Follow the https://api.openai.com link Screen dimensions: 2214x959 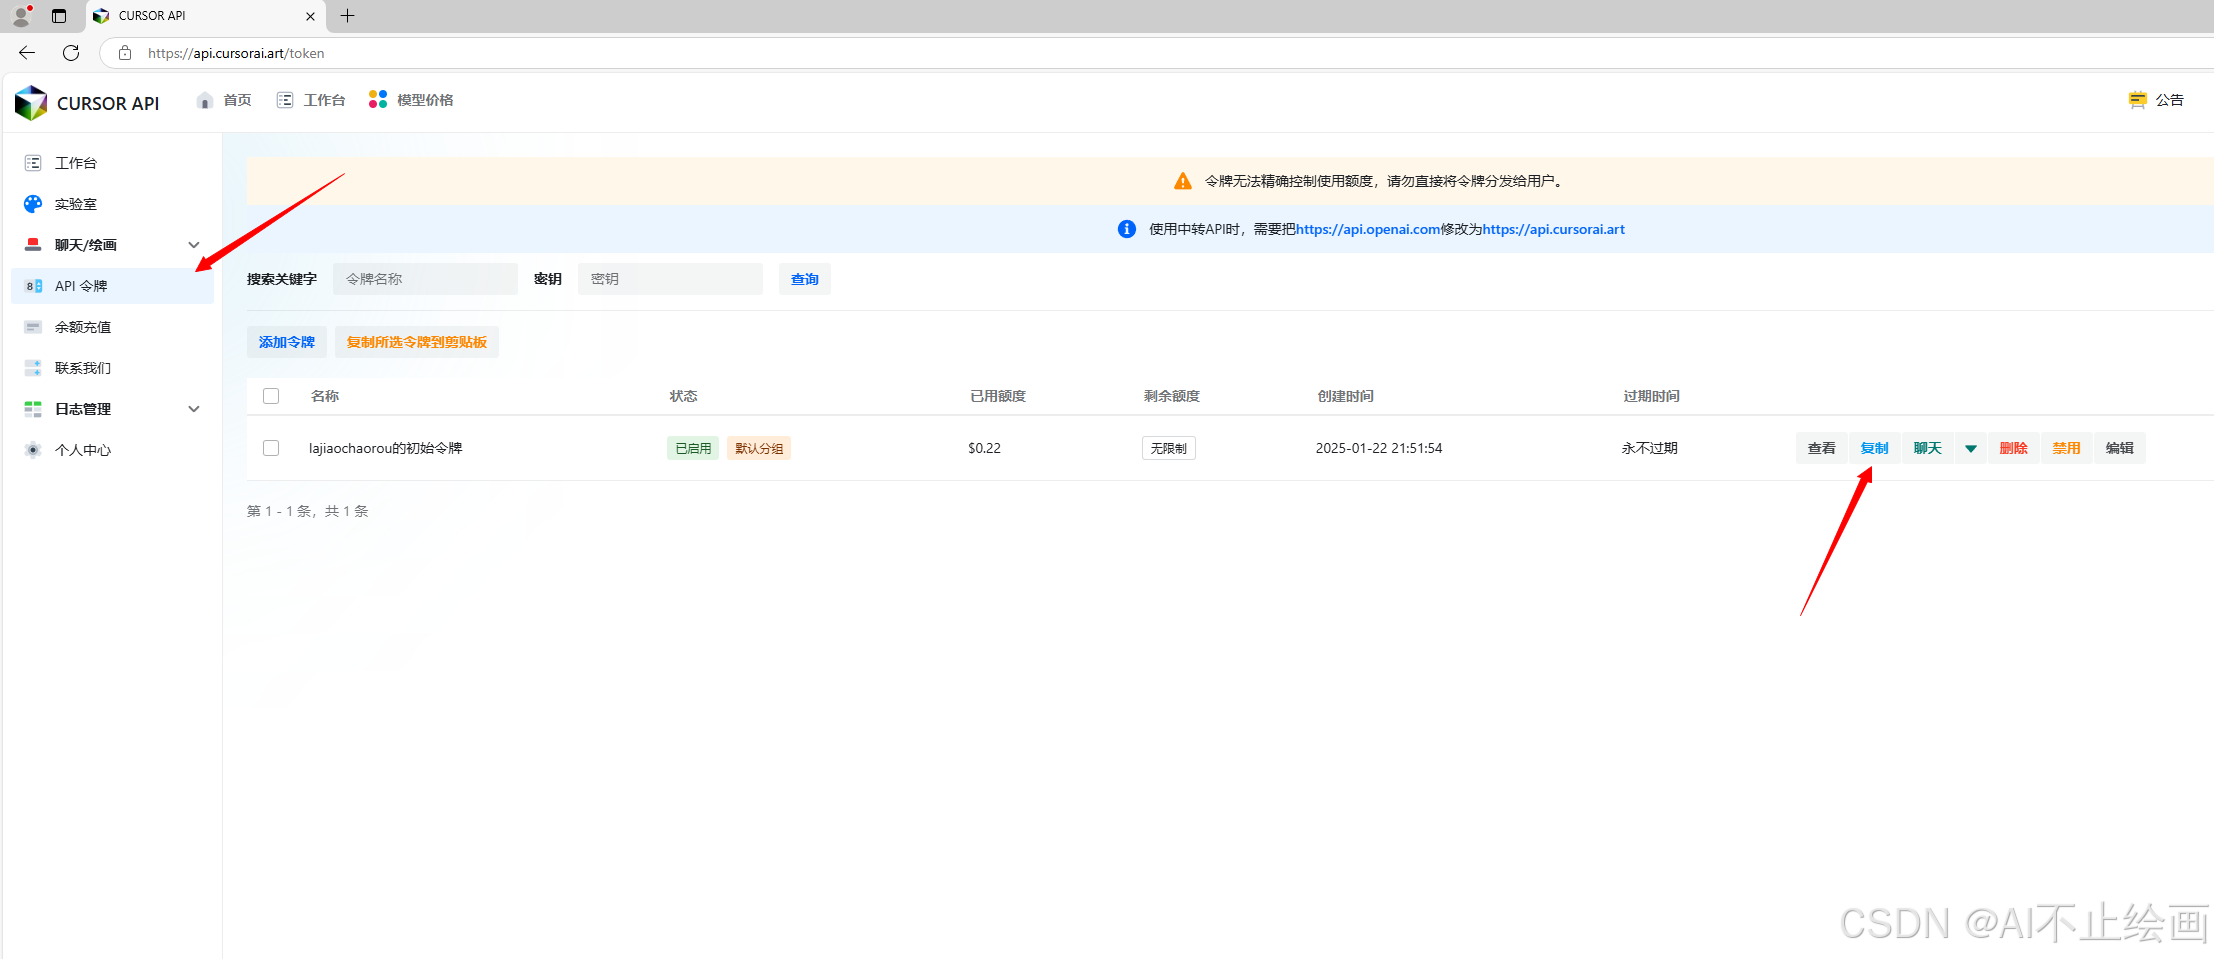tap(1368, 229)
